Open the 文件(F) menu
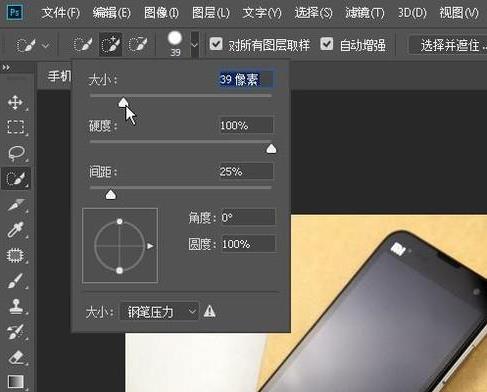This screenshot has width=487, height=392. click(61, 13)
